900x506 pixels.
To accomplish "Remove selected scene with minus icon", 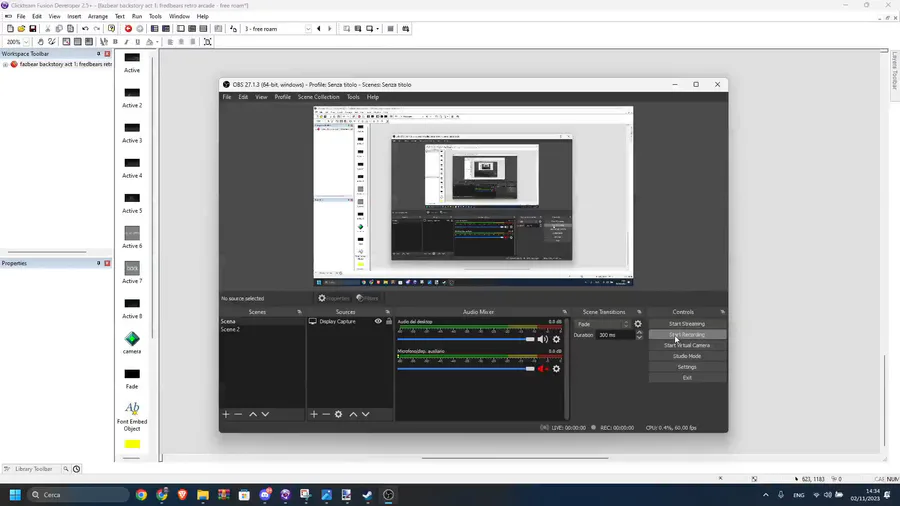I will (238, 414).
